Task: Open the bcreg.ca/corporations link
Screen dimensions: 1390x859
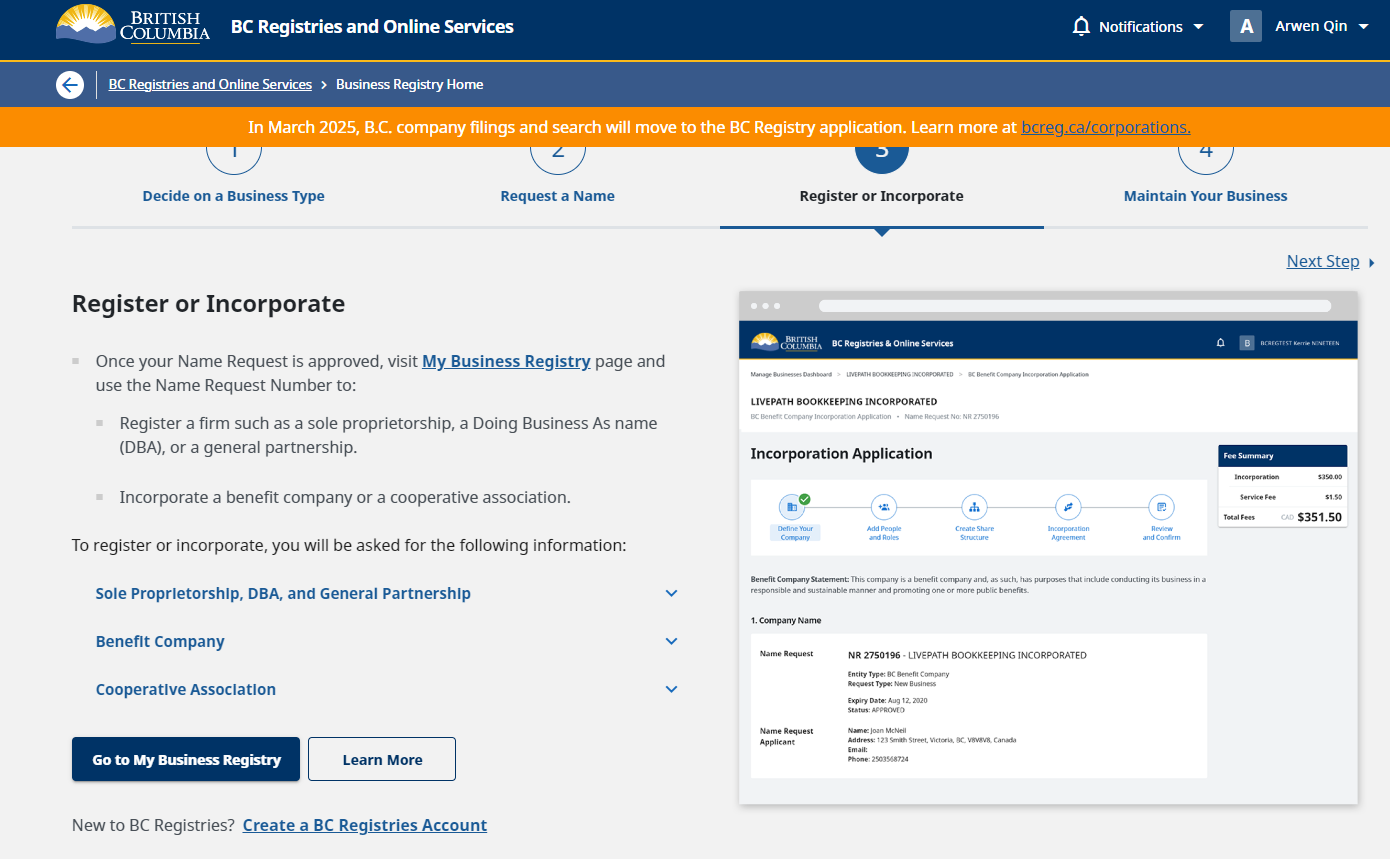Action: pos(1106,127)
